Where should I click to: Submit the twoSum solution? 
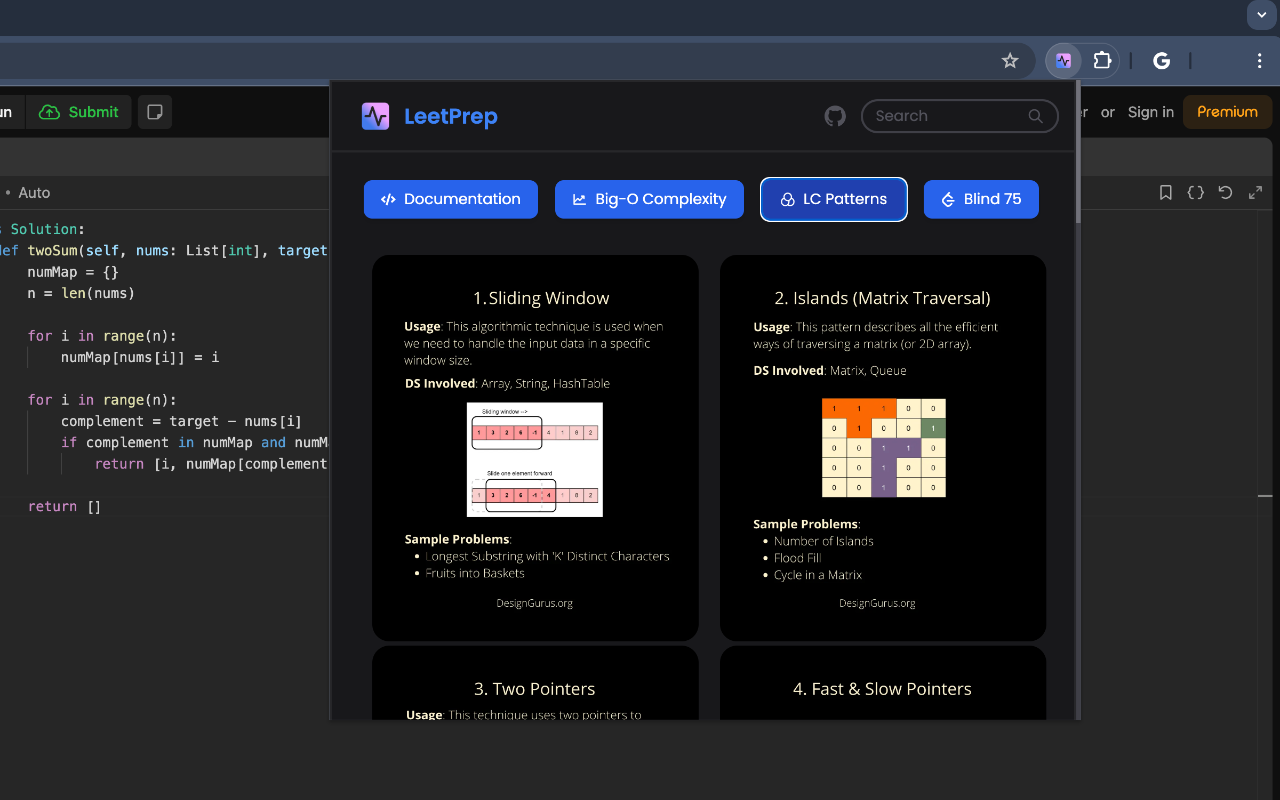point(79,112)
